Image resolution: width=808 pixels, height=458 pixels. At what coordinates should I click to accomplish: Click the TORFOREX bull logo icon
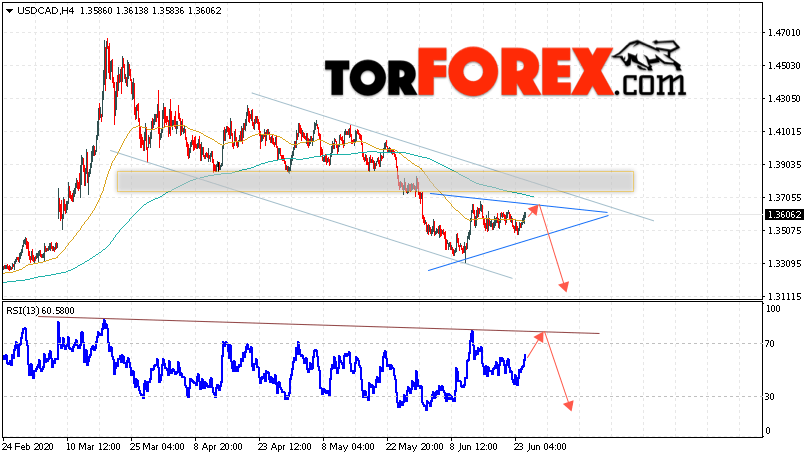click(x=647, y=56)
